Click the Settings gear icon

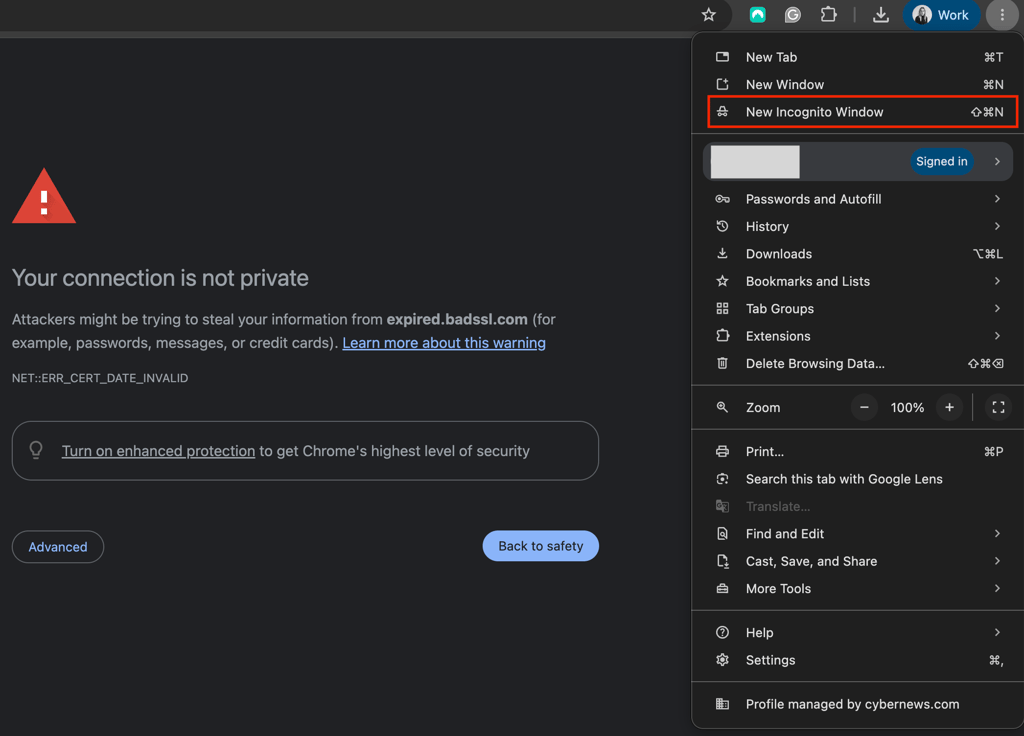pos(722,660)
